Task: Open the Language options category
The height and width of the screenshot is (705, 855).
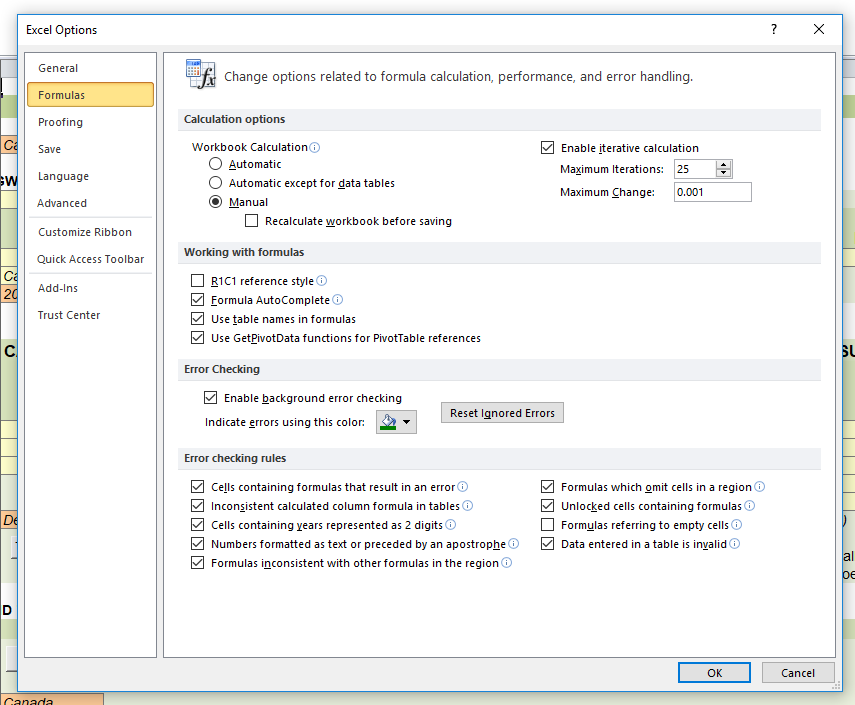Action: pyautogui.click(x=91, y=176)
